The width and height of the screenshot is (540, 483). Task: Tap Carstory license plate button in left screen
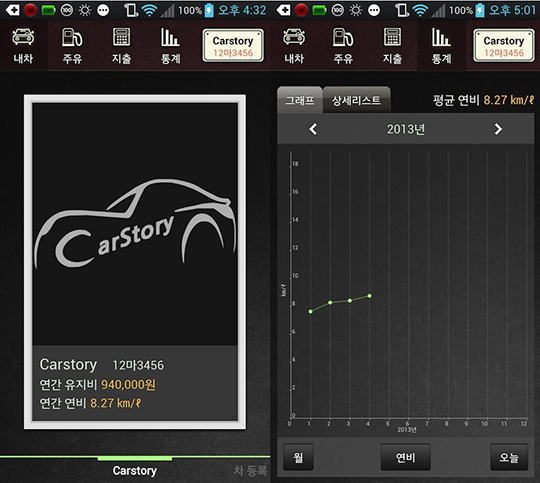[233, 45]
